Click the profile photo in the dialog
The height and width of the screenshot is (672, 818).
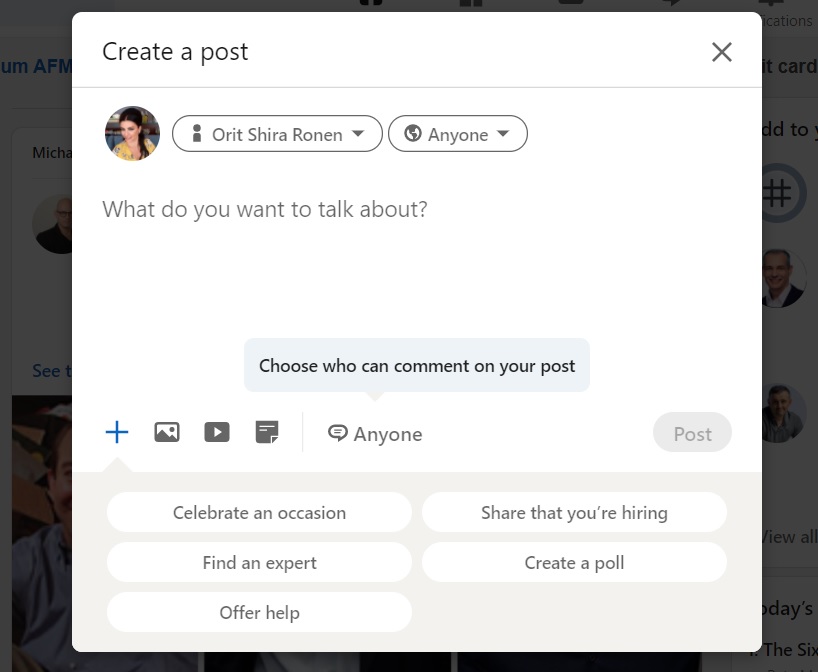133,134
